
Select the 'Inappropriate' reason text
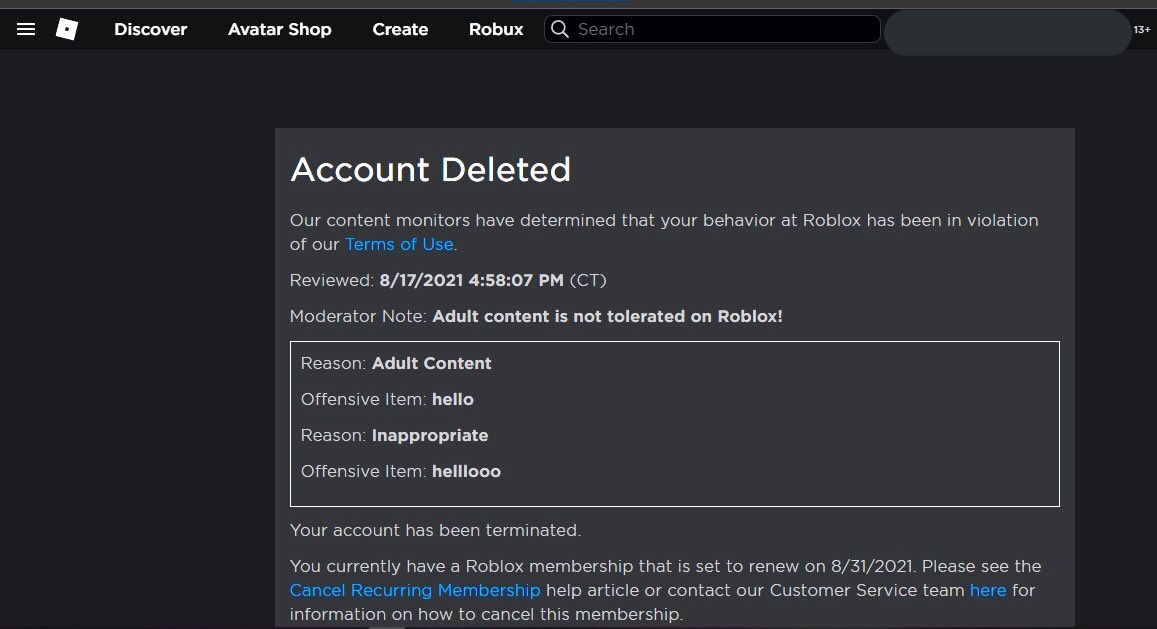pyautogui.click(x=430, y=436)
